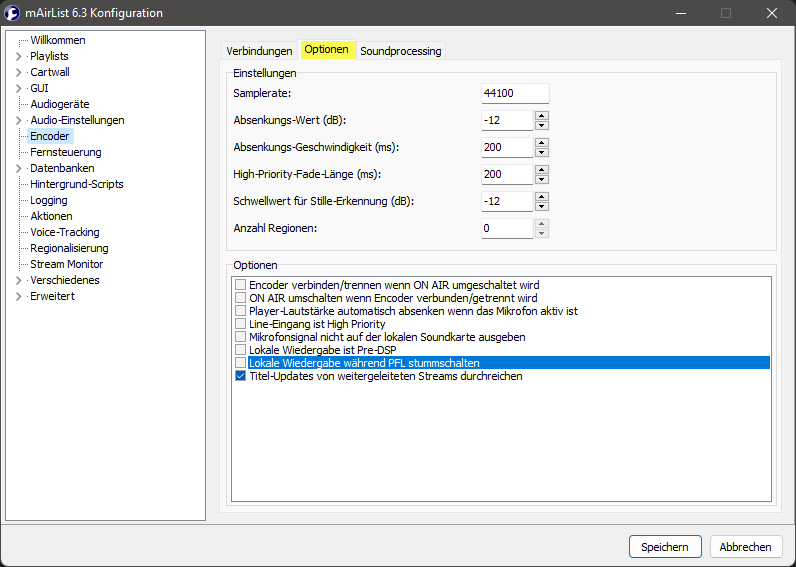Increase Absenkungs-Wert with the up arrow

(541, 115)
